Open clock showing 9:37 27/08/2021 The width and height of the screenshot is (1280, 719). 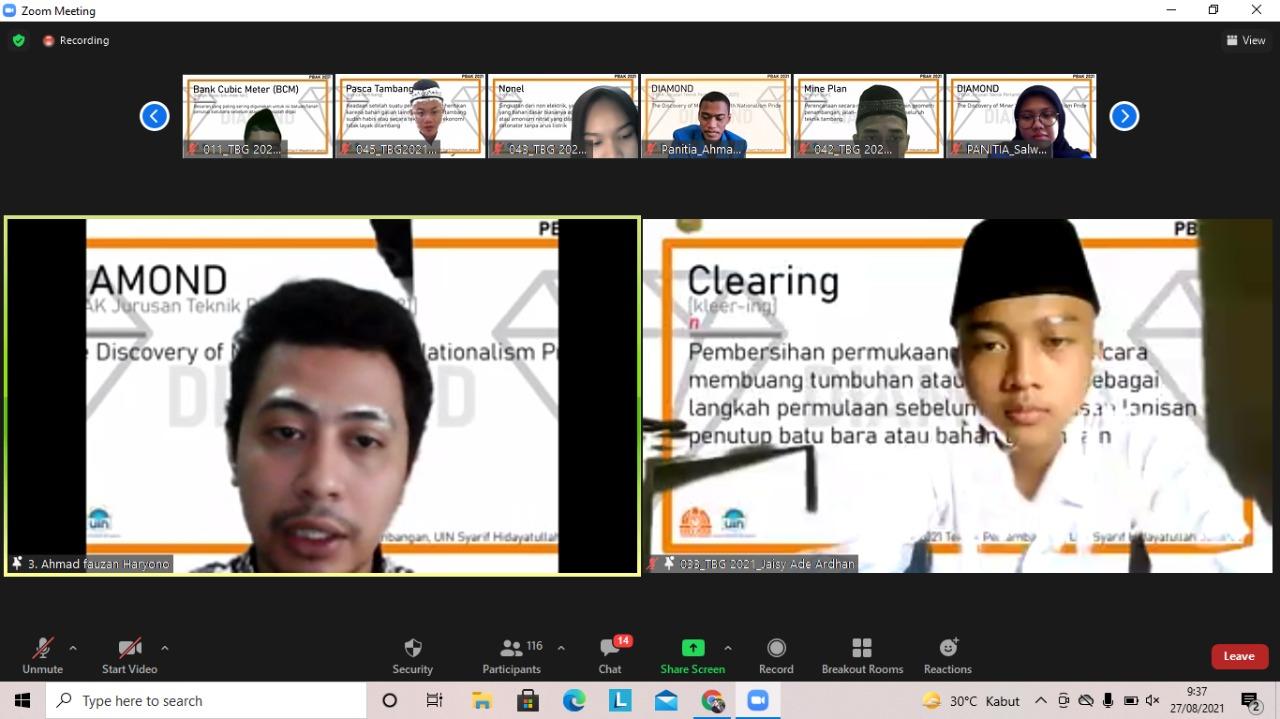(1196, 700)
